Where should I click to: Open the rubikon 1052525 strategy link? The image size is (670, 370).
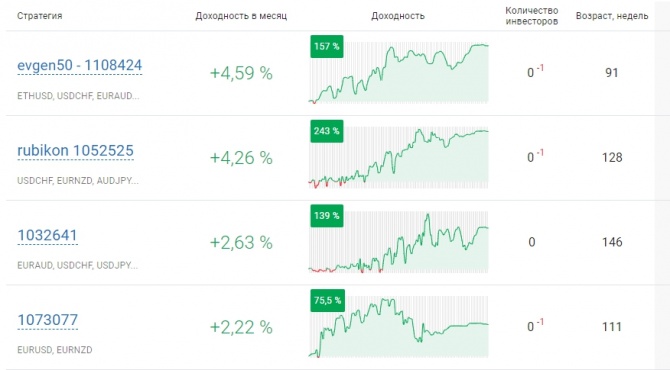[75, 150]
